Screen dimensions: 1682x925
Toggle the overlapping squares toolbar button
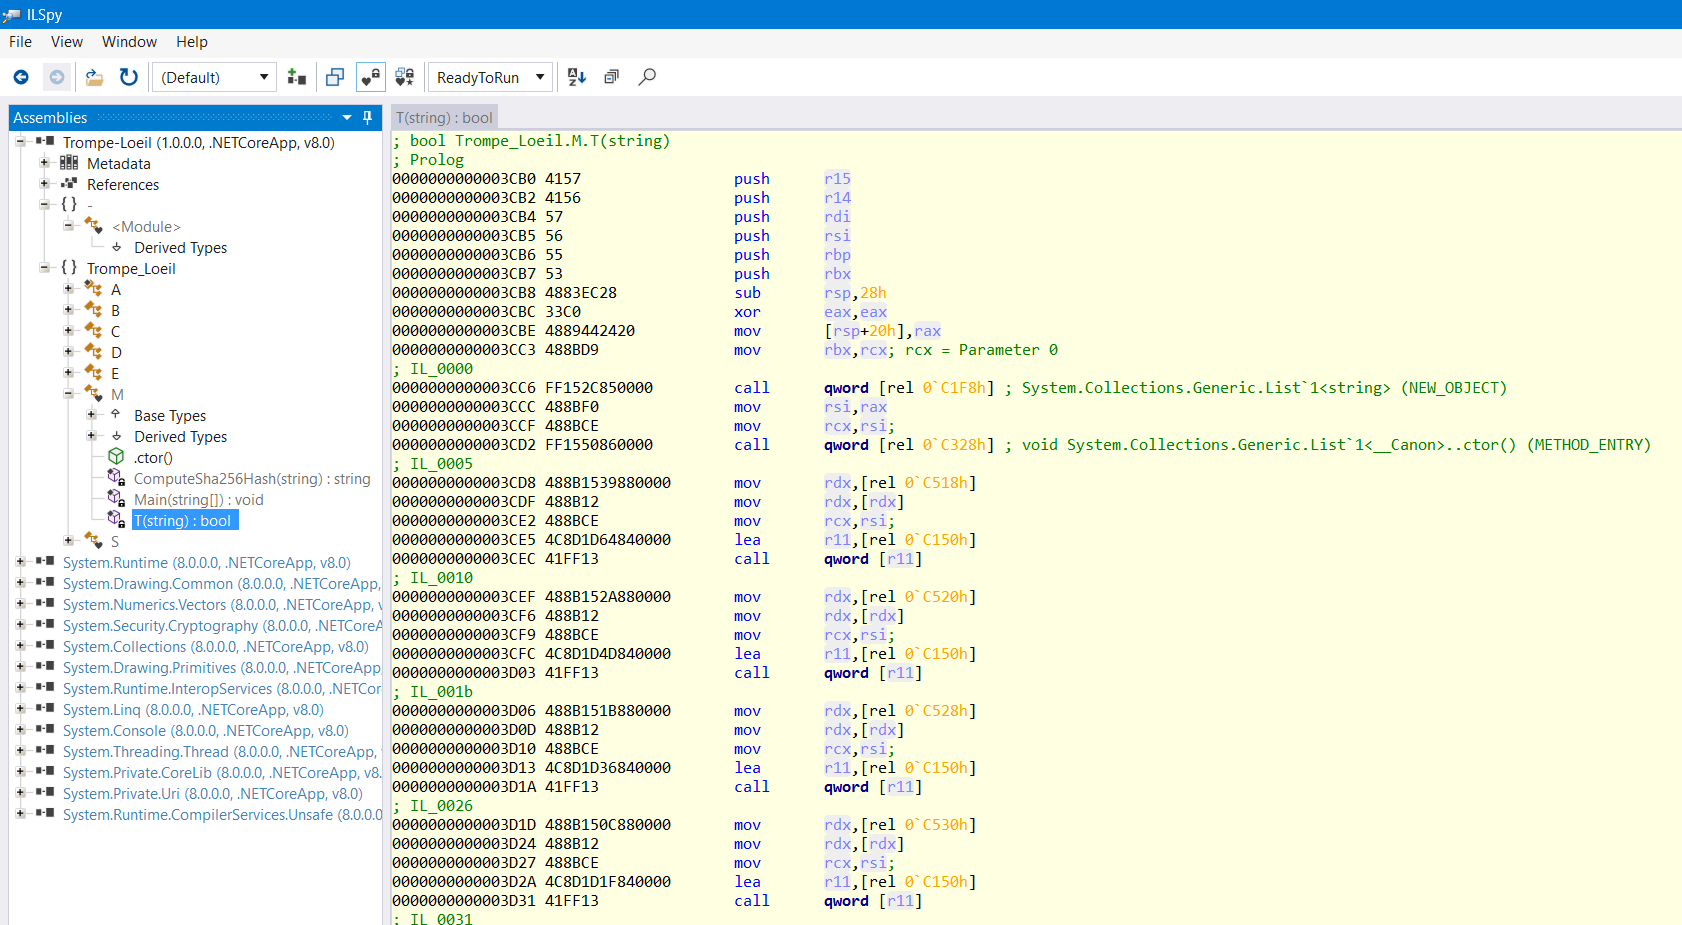[x=335, y=77]
